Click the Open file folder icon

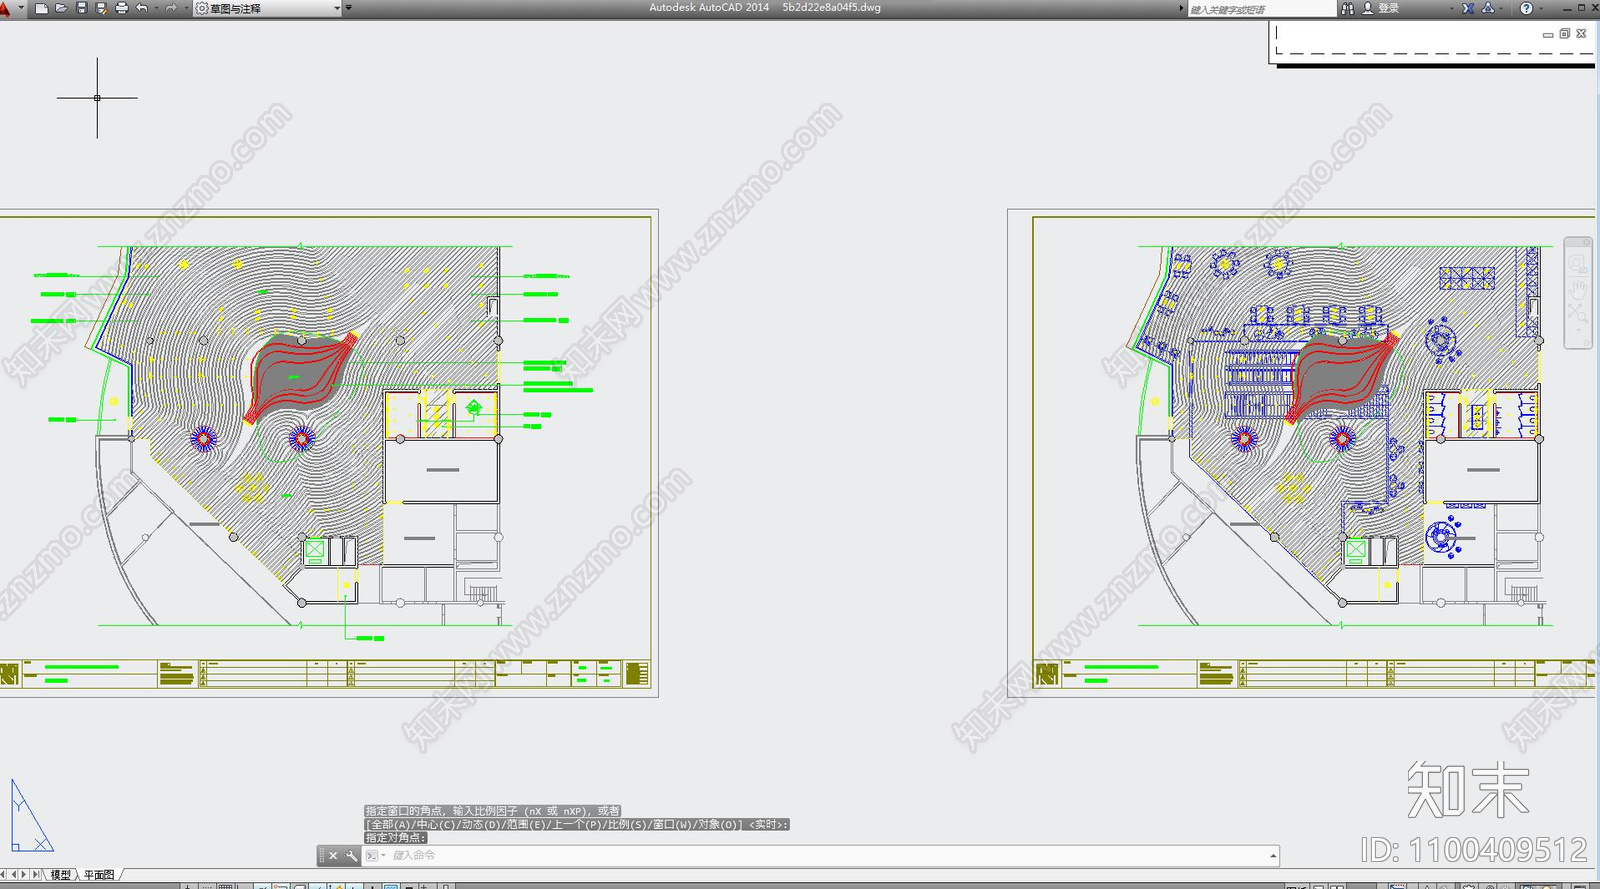pyautogui.click(x=61, y=8)
